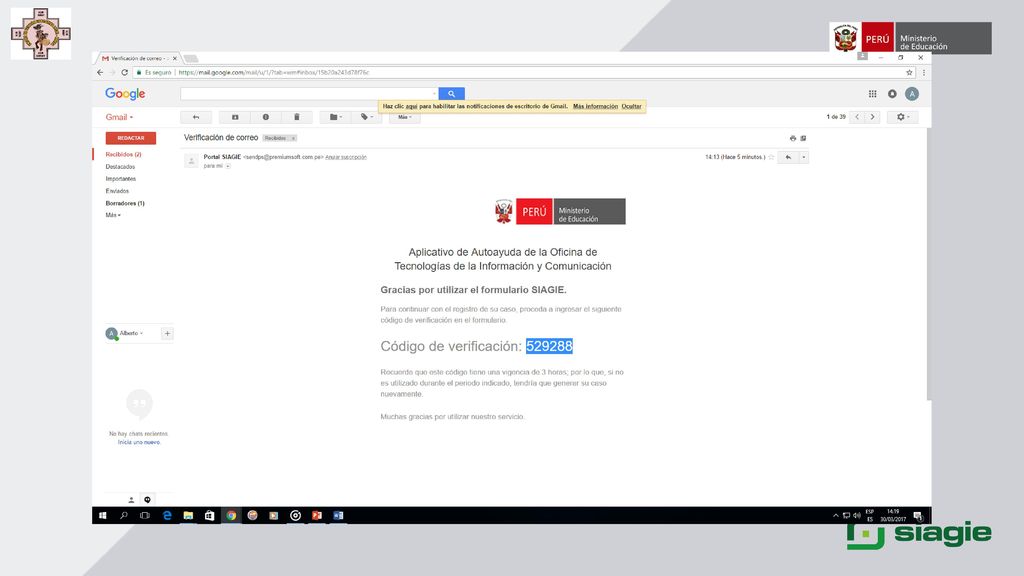Expand more reply options arrow
1024x576 pixels.
coord(803,157)
